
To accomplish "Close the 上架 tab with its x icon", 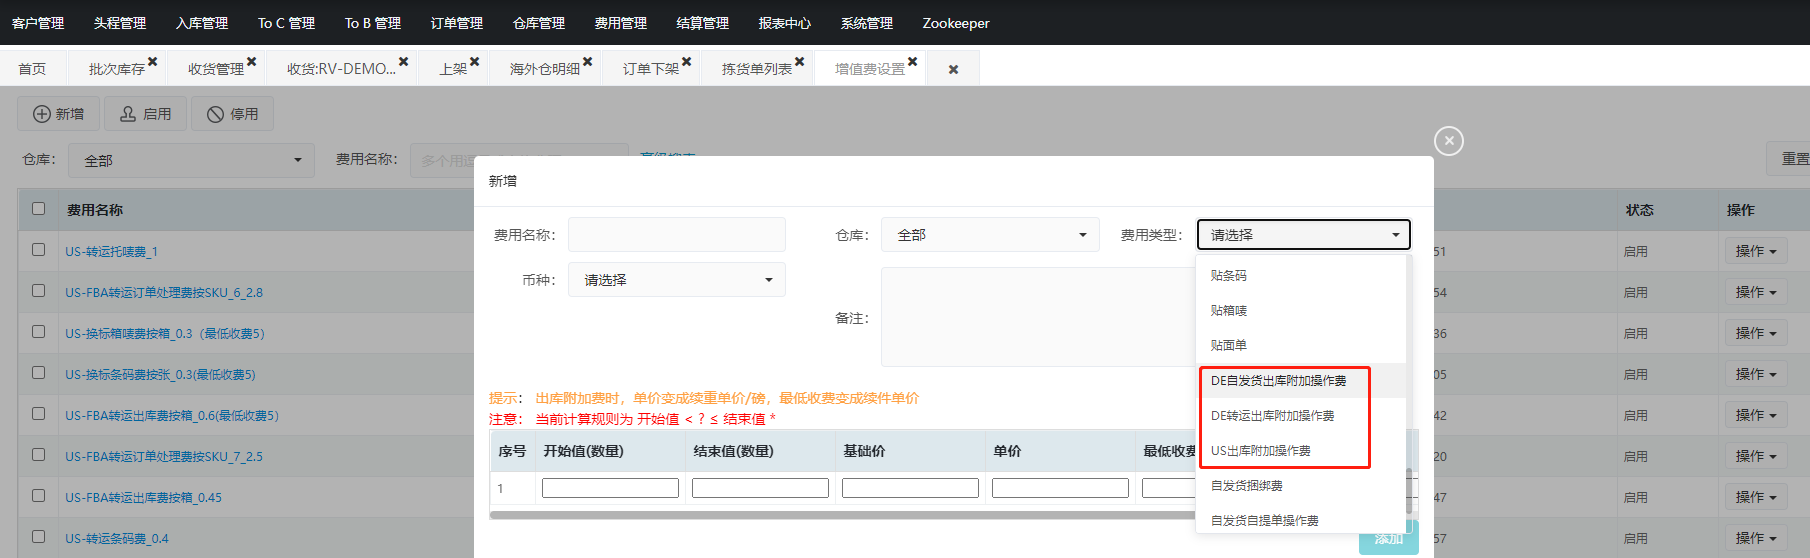I will coord(475,62).
